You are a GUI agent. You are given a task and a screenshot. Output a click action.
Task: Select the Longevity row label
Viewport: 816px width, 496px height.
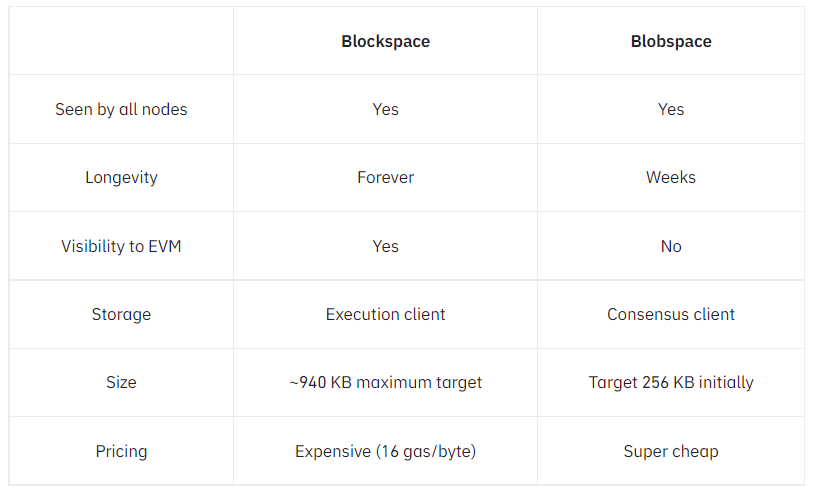click(121, 177)
